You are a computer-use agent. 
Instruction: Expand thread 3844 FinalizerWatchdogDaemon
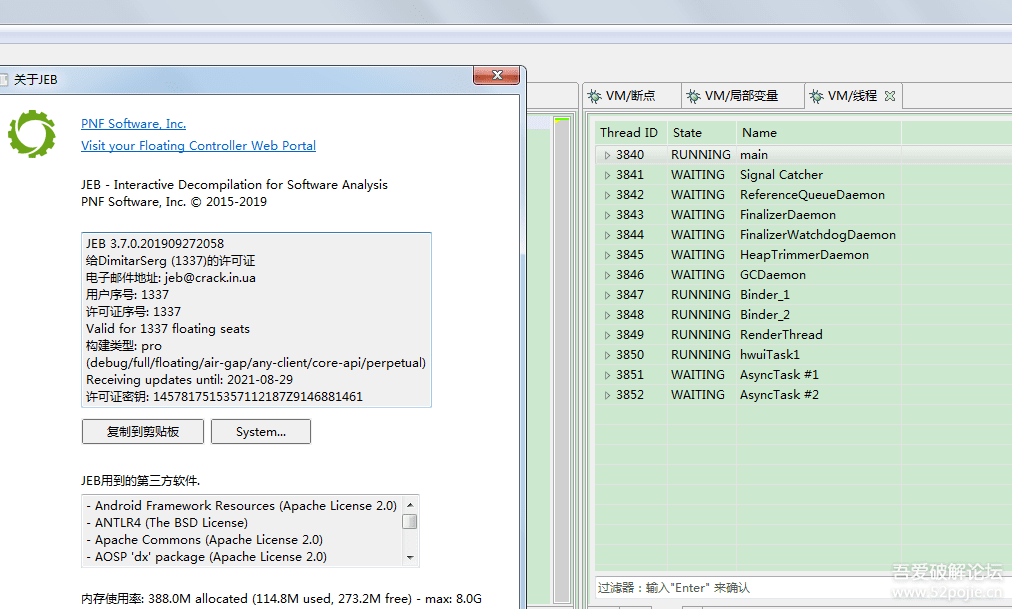(607, 235)
